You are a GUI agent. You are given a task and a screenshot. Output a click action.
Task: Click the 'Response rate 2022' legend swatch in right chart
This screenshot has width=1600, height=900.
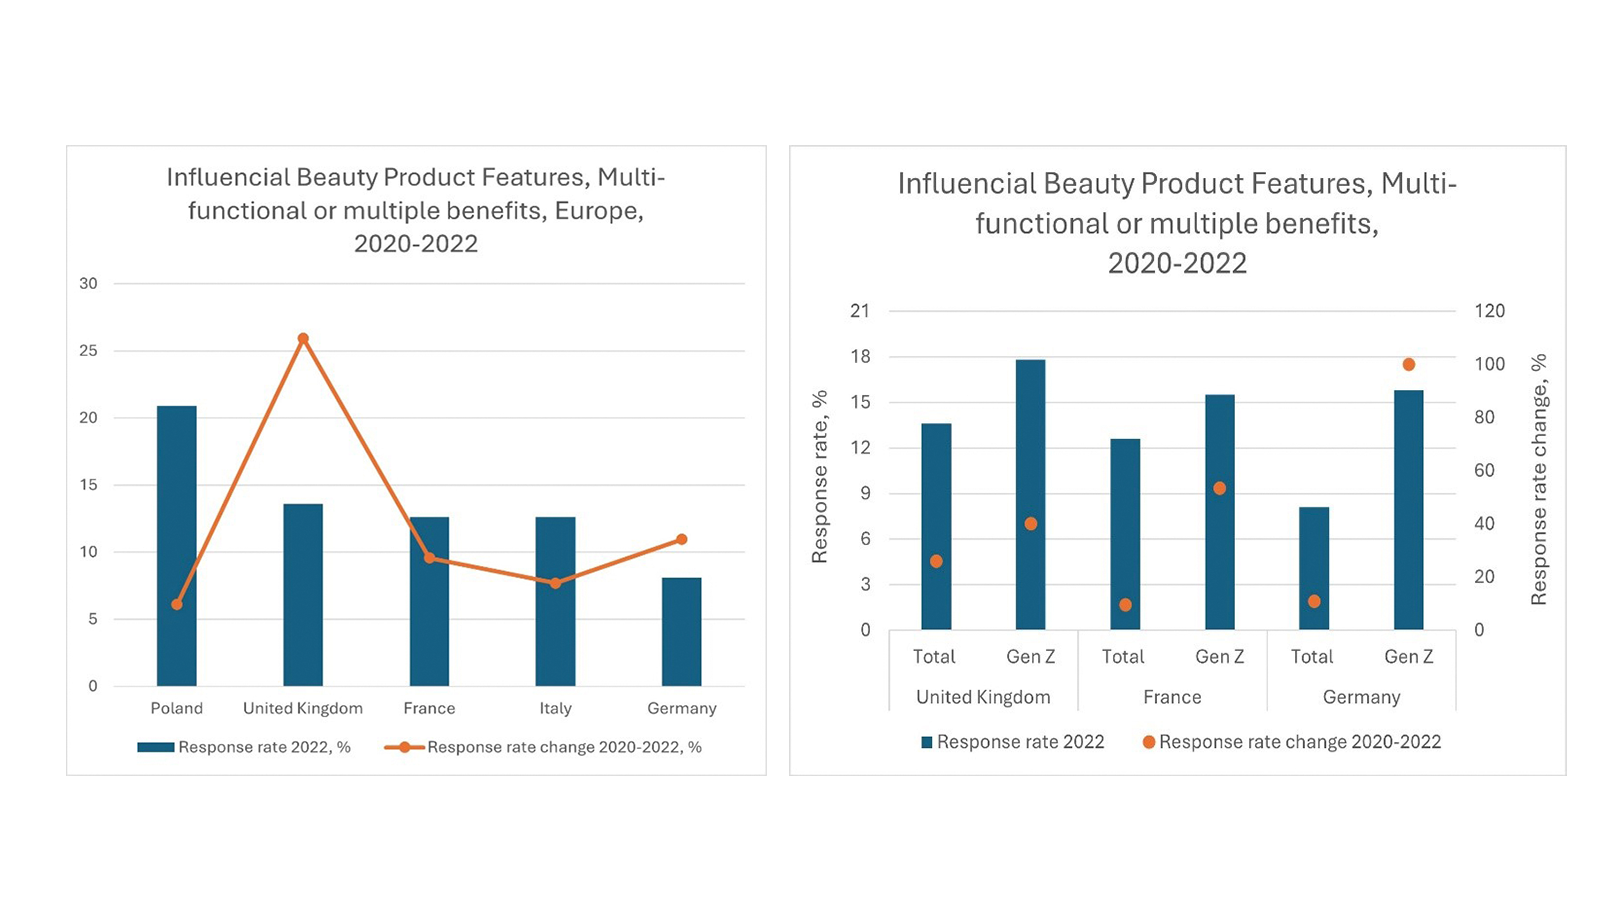point(927,742)
